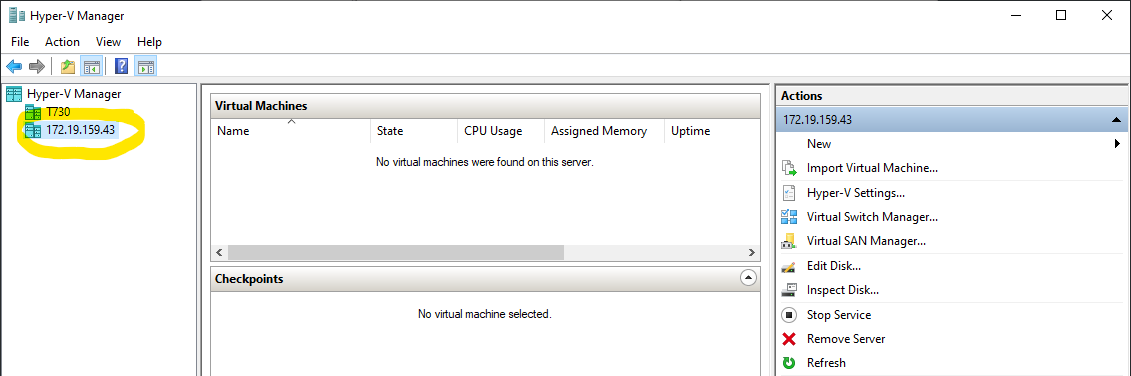Screen dimensions: 1131x376
Task: Expand the New submenu arrow
Action: (x=1118, y=144)
